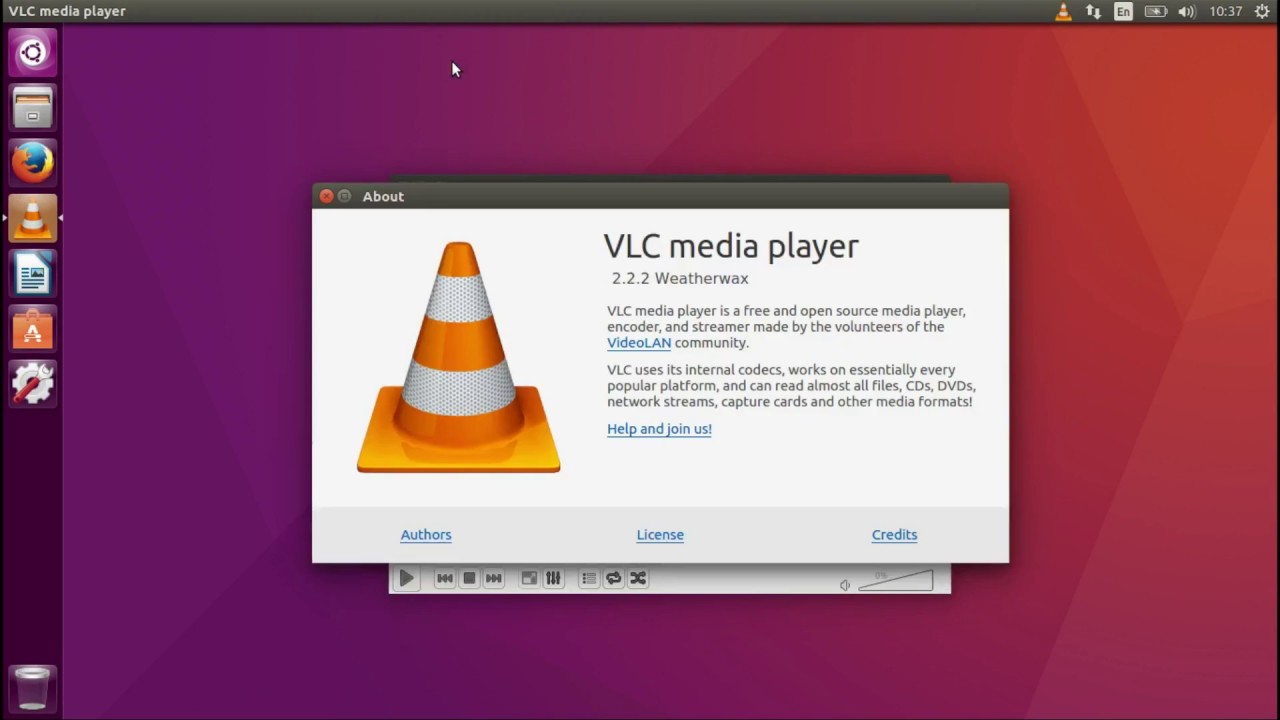Viewport: 1280px width, 720px height.
Task: Open 'En' keyboard layout indicator
Action: tap(1124, 12)
